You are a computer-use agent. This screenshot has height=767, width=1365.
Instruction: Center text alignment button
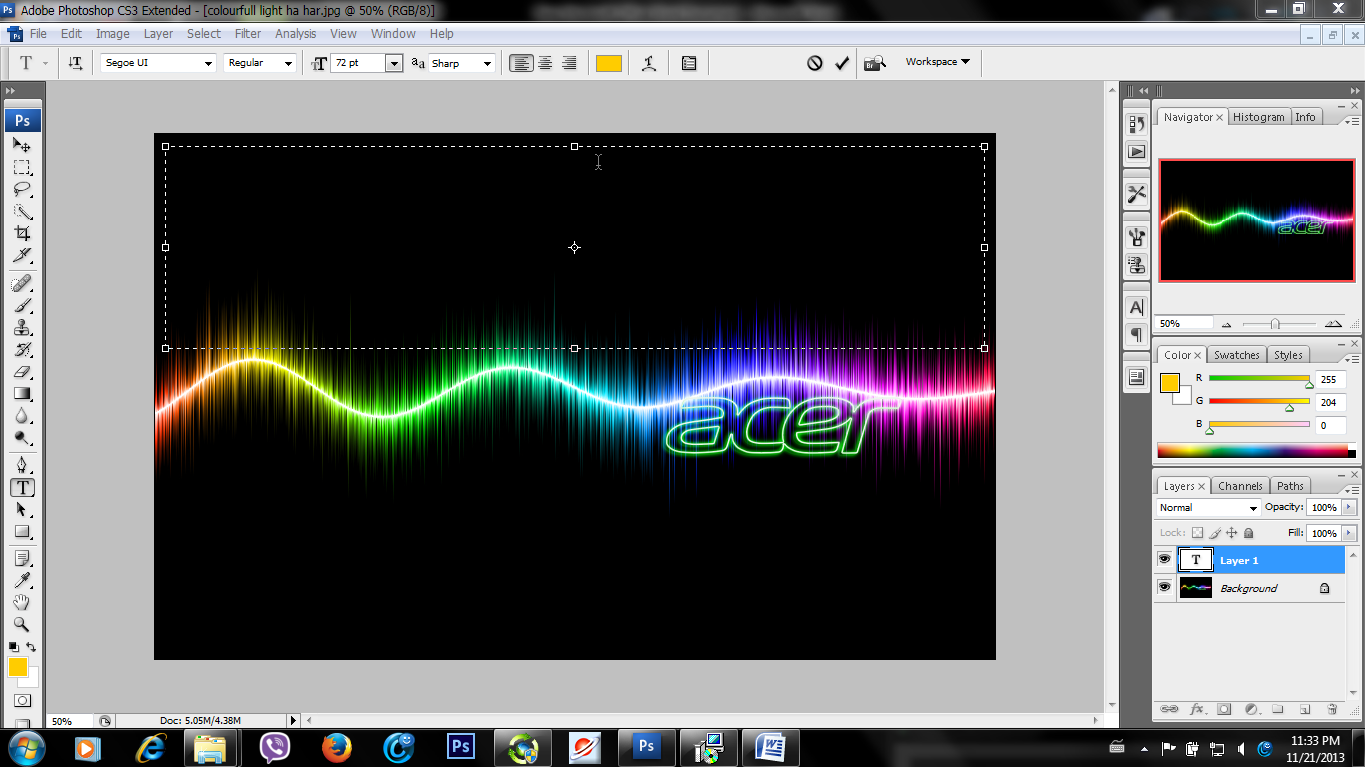545,63
